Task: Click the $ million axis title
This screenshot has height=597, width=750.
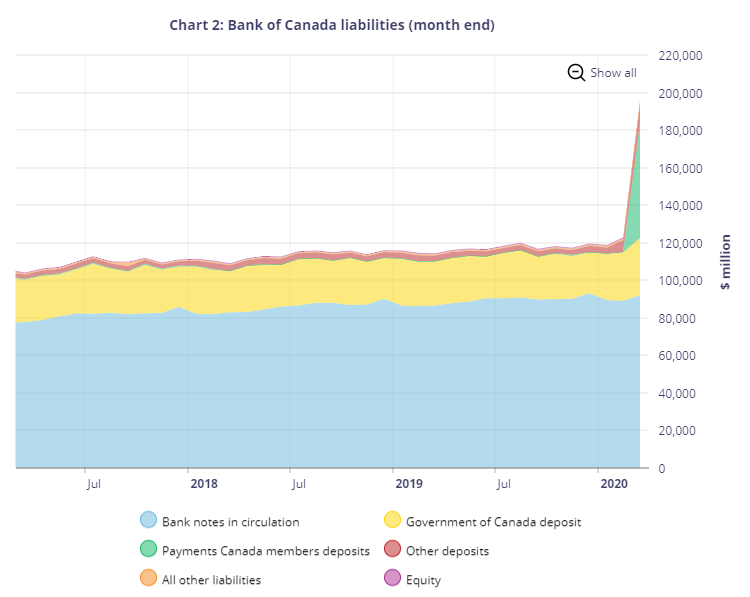Action: (726, 262)
